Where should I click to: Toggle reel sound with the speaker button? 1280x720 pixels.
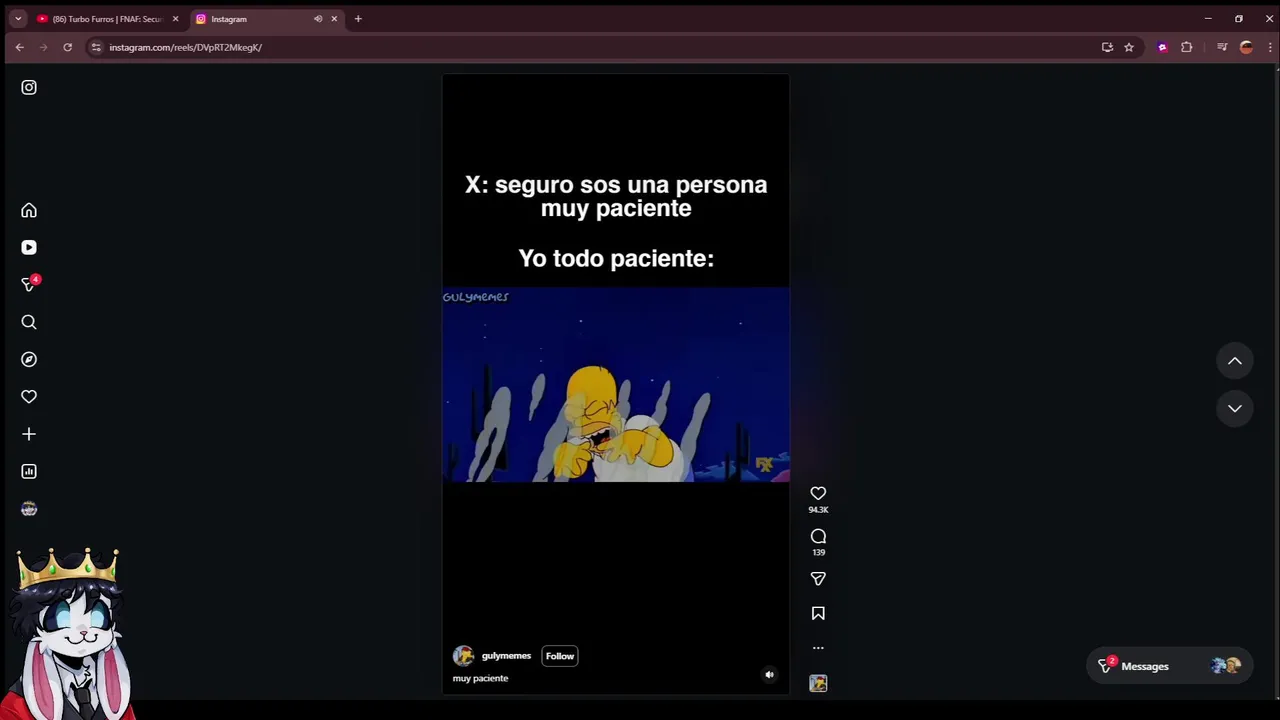click(x=769, y=675)
